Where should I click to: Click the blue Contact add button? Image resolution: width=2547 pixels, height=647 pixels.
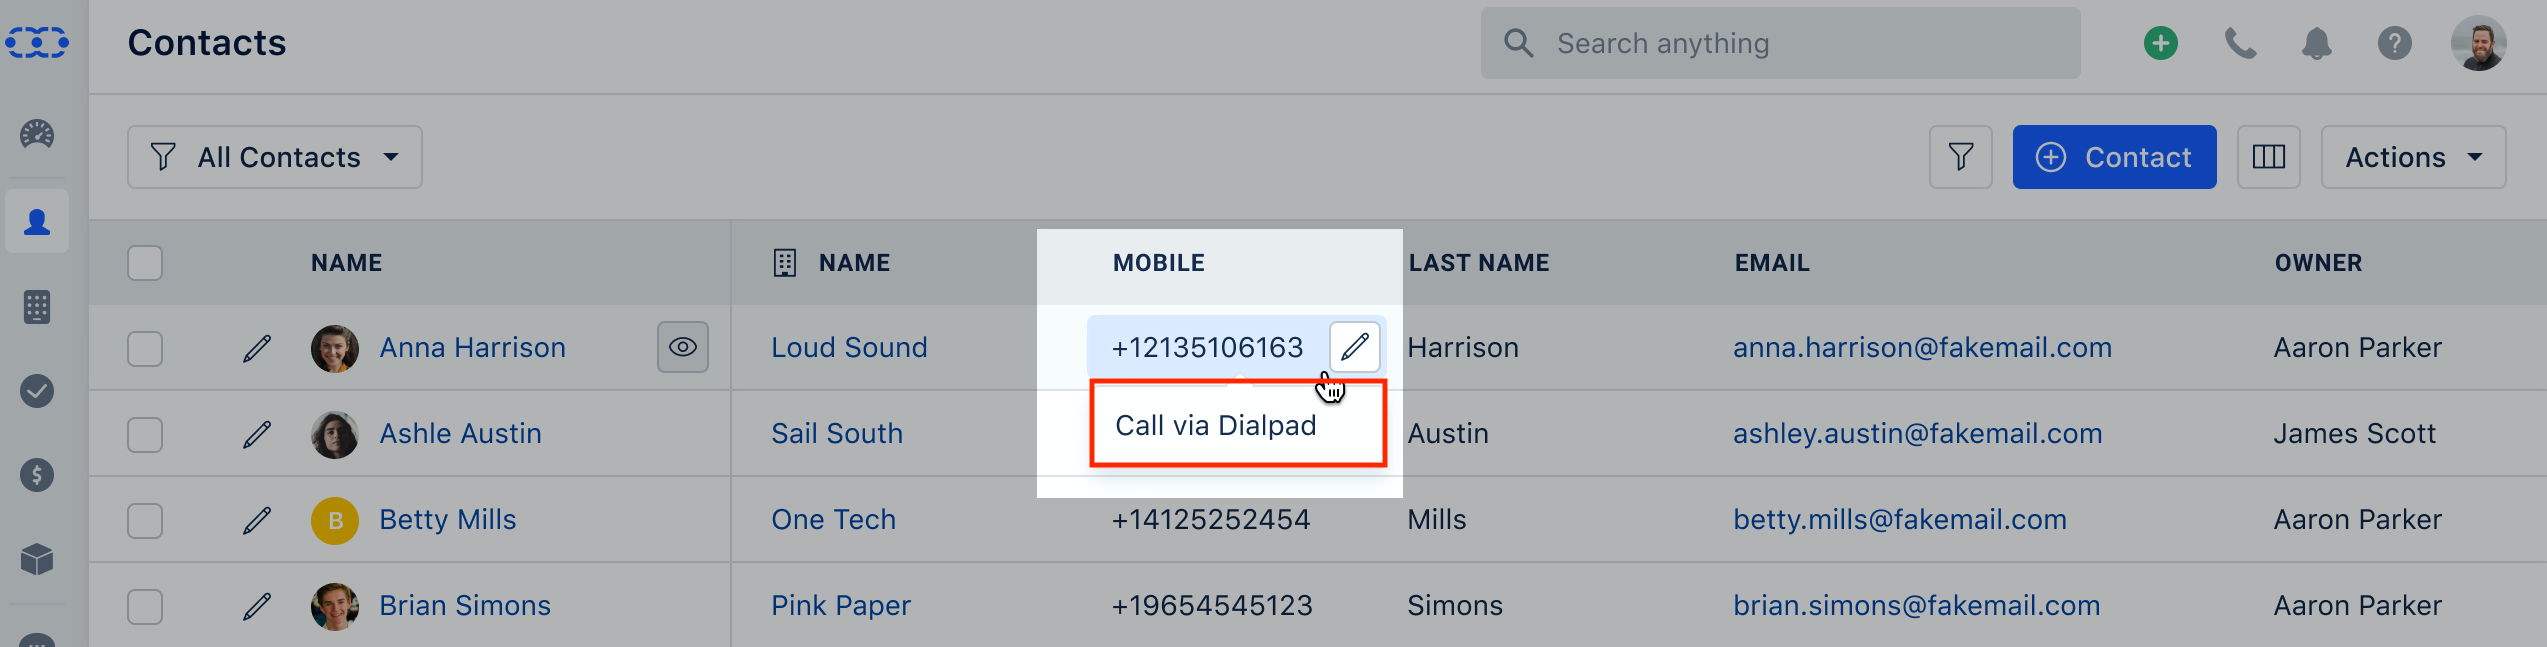click(x=2115, y=157)
